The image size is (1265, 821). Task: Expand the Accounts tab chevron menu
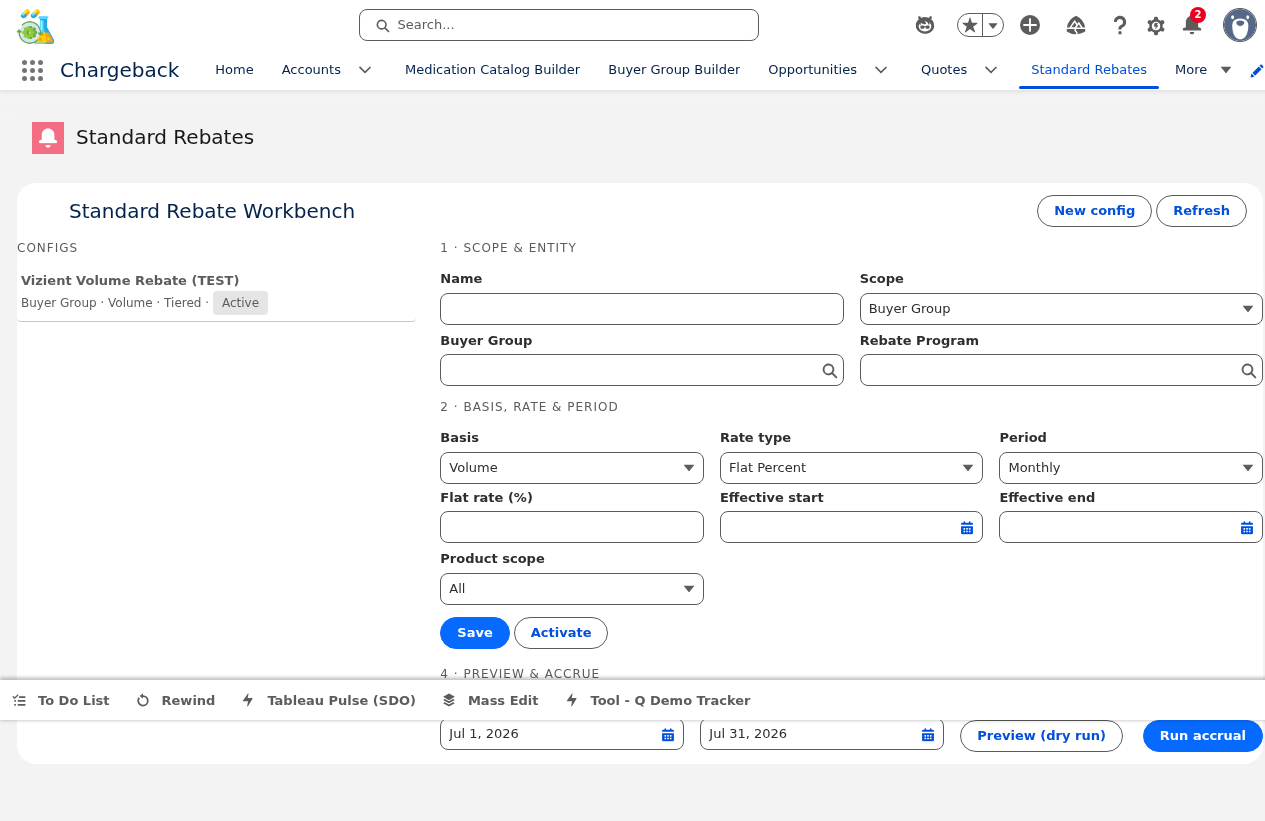(365, 70)
